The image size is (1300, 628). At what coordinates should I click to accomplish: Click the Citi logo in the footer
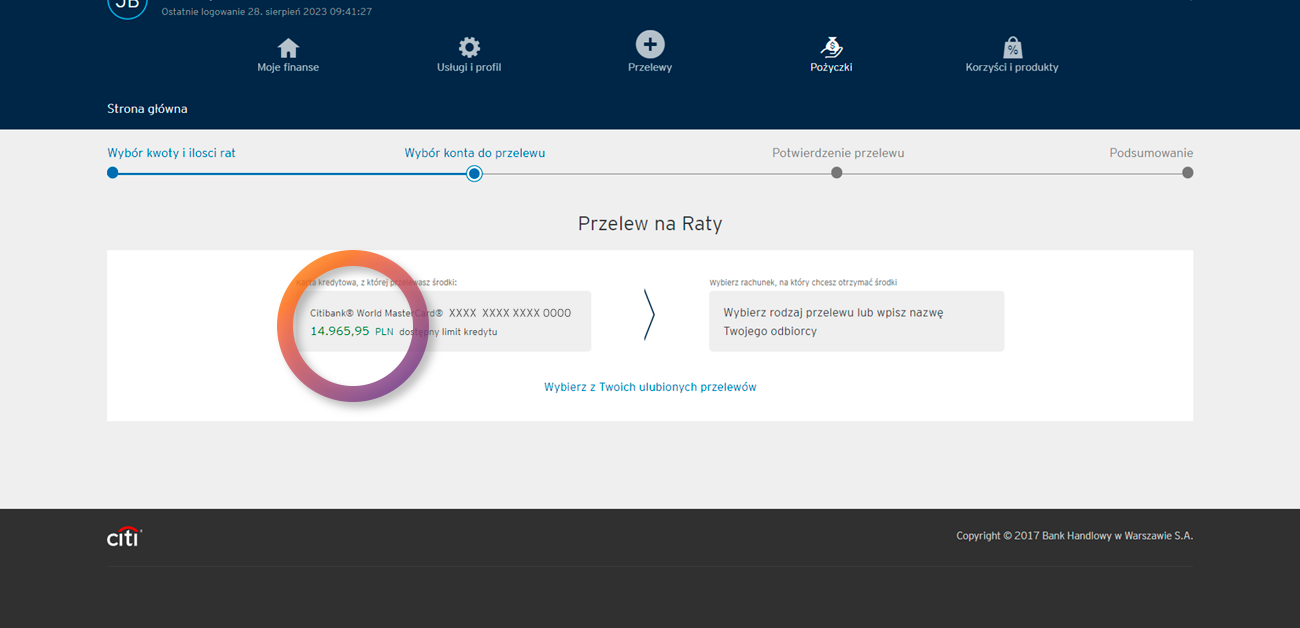(x=124, y=537)
